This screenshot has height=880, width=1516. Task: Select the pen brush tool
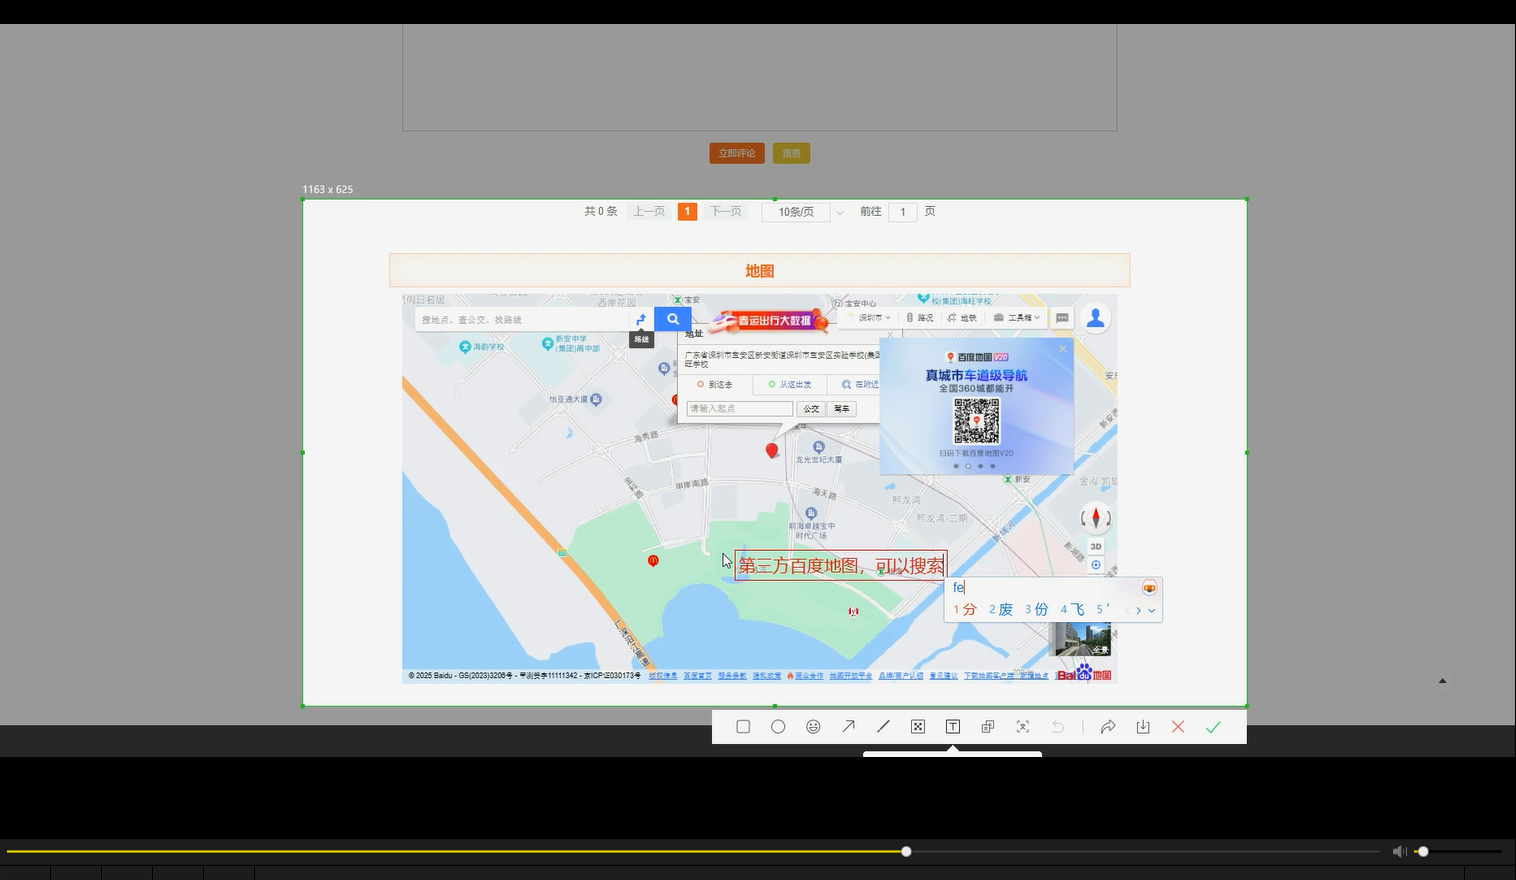(x=883, y=727)
